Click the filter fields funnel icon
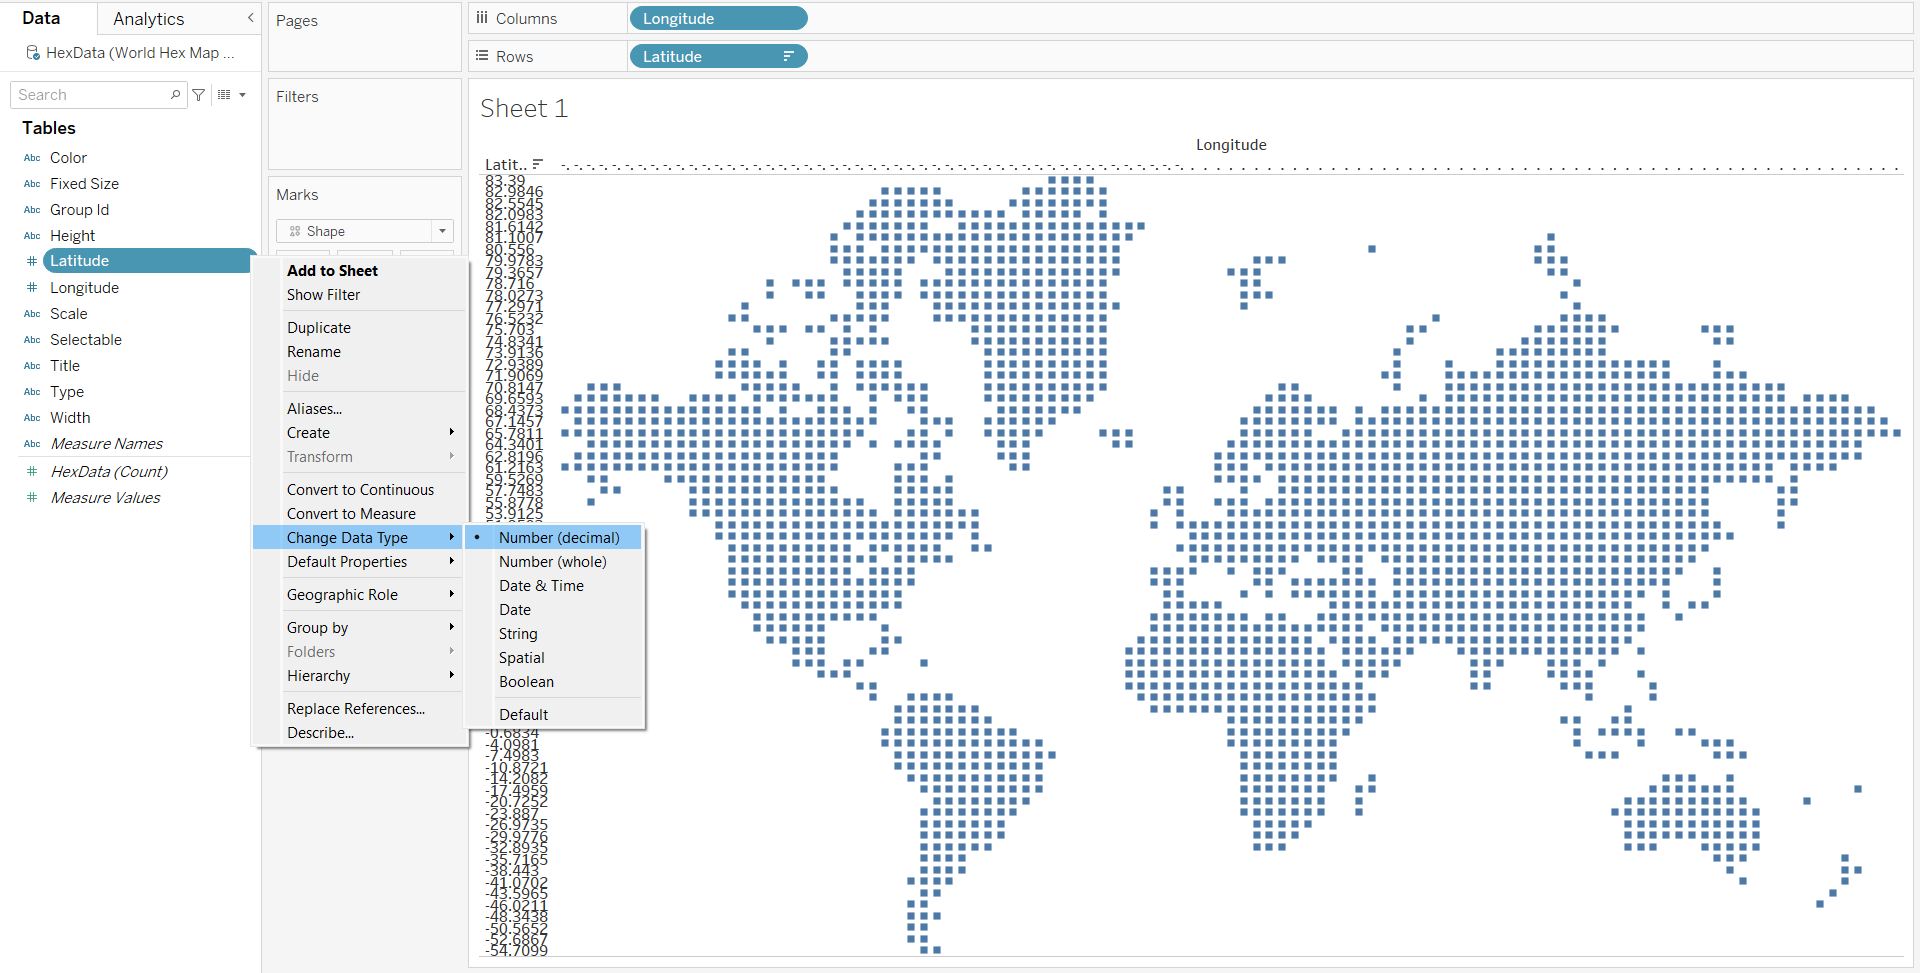The height and width of the screenshot is (973, 1920). (x=199, y=95)
